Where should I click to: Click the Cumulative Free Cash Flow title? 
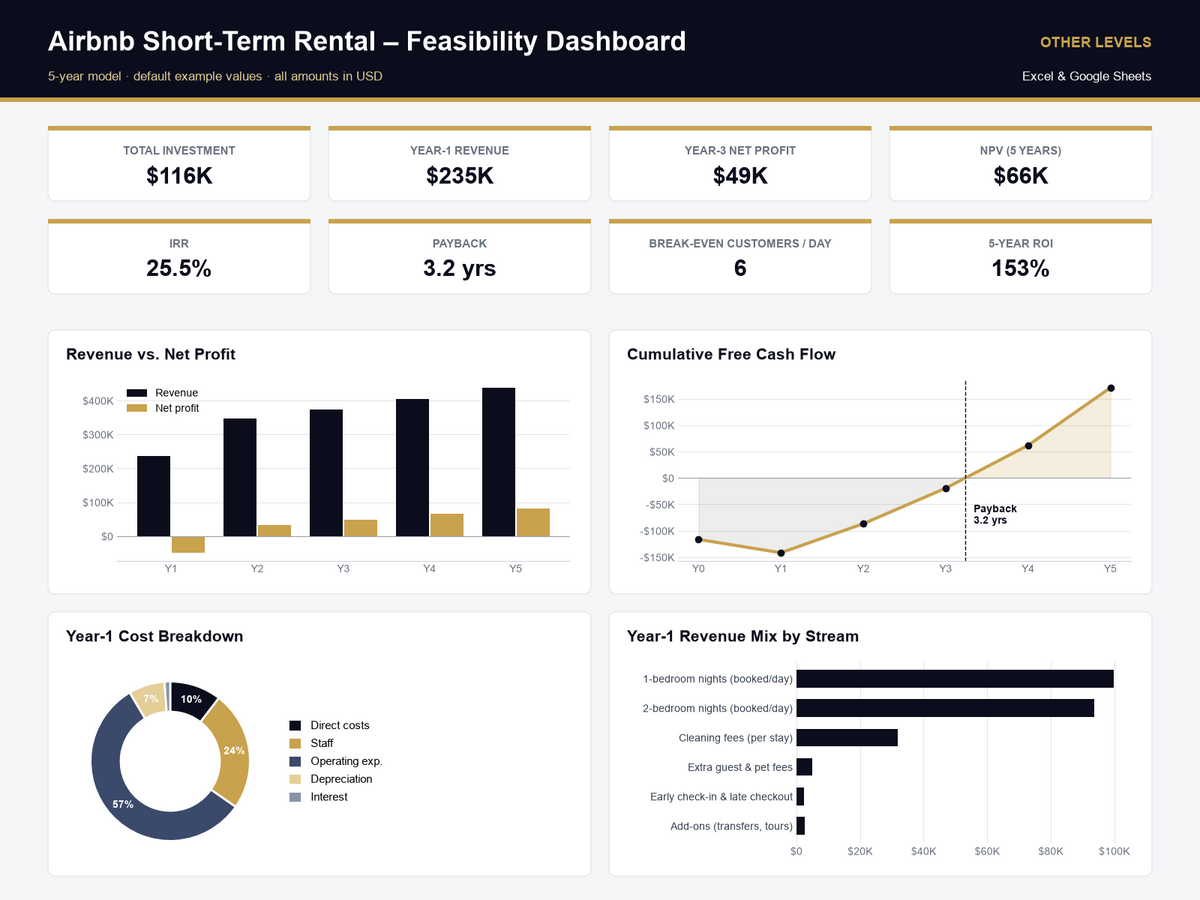pyautogui.click(x=731, y=354)
